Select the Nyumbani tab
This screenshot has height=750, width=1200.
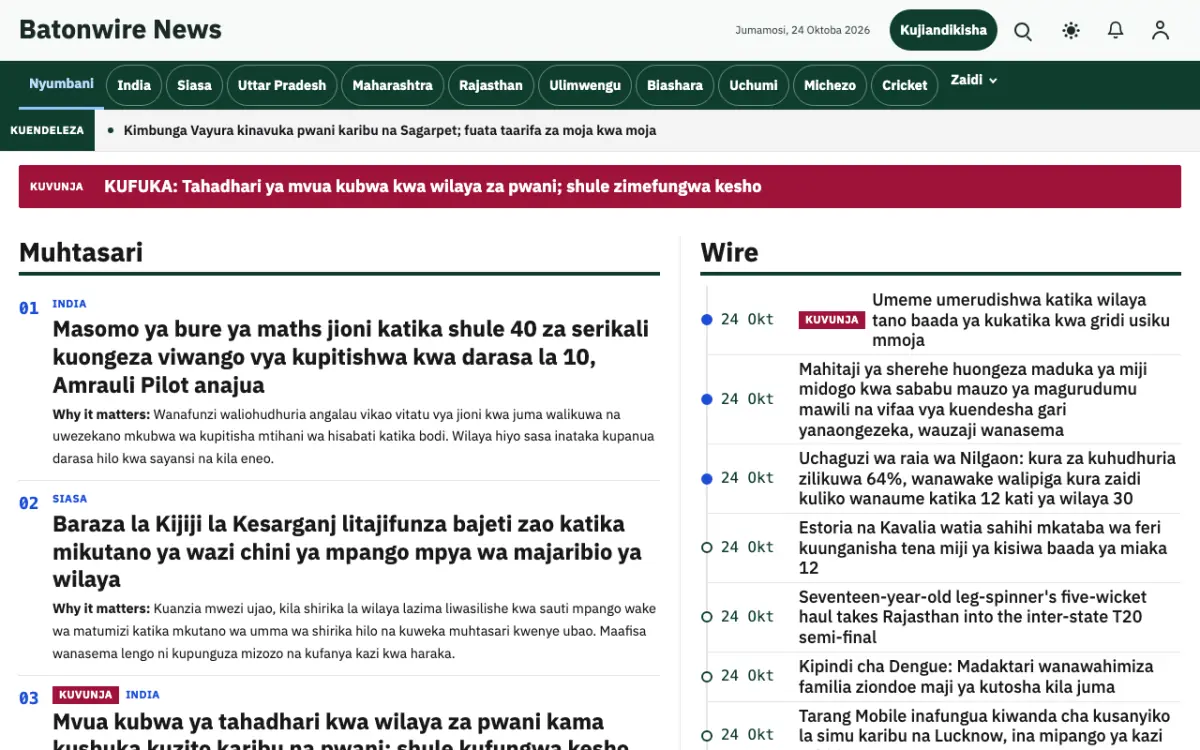click(x=61, y=84)
